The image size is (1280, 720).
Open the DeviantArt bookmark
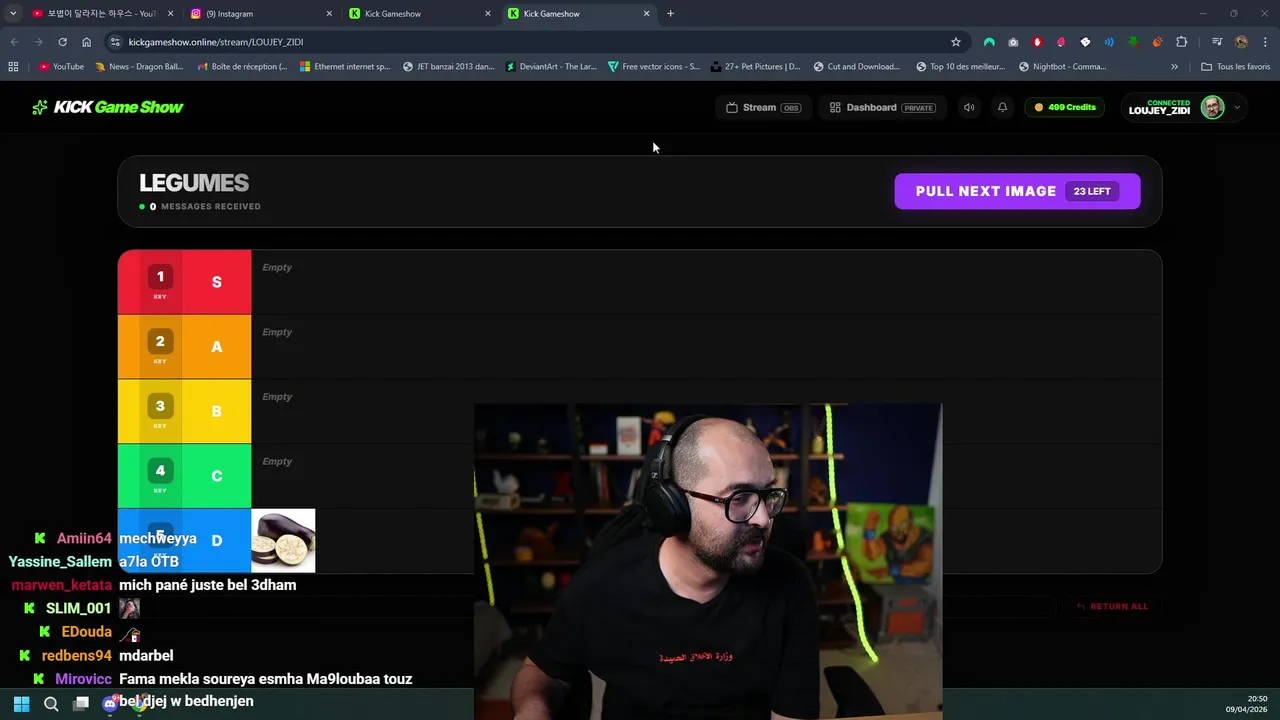pyautogui.click(x=551, y=67)
